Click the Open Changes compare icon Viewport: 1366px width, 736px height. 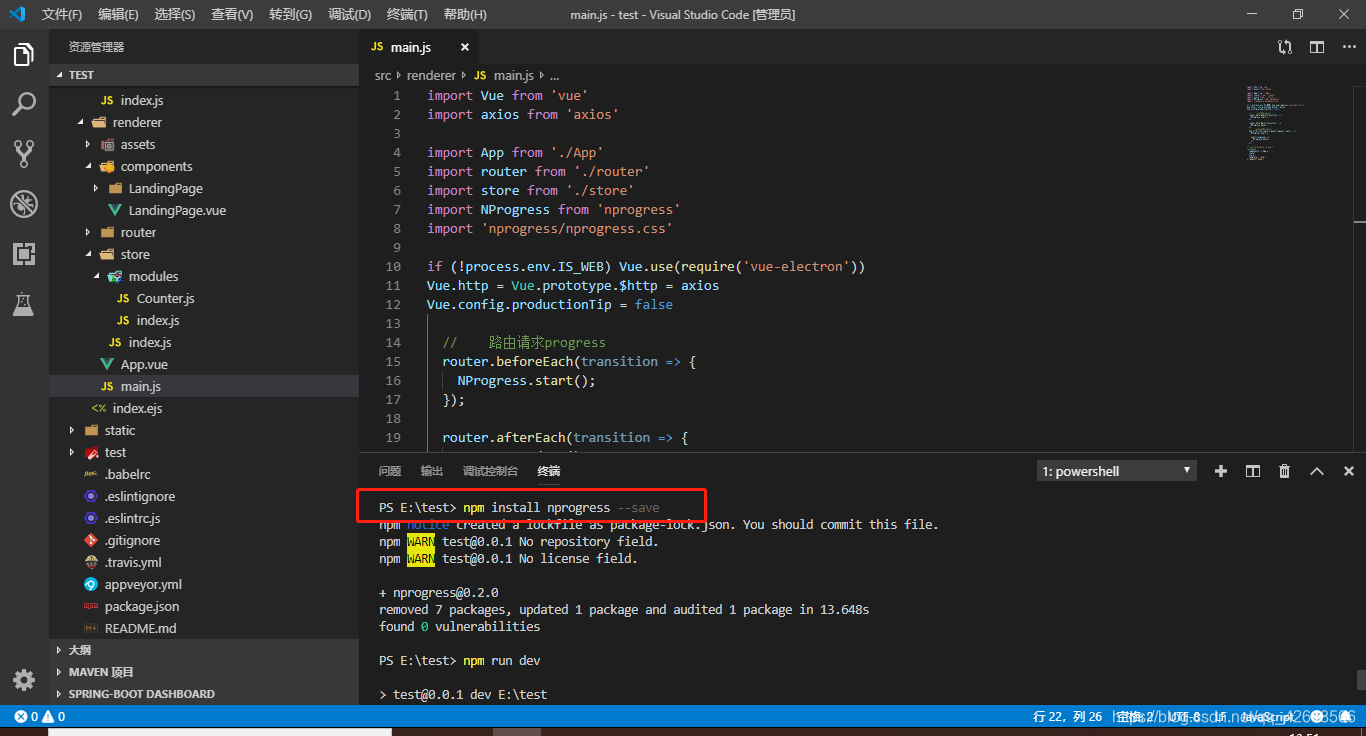point(1285,47)
